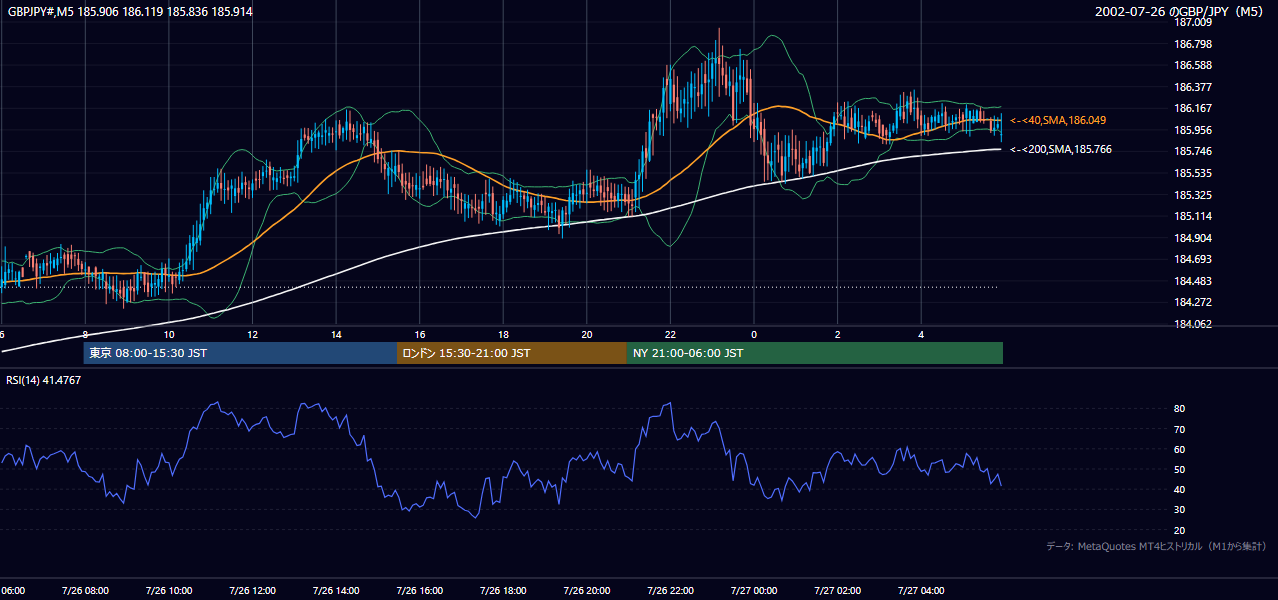
Task: Click hour tick 18 under price chart
Action: tap(504, 335)
